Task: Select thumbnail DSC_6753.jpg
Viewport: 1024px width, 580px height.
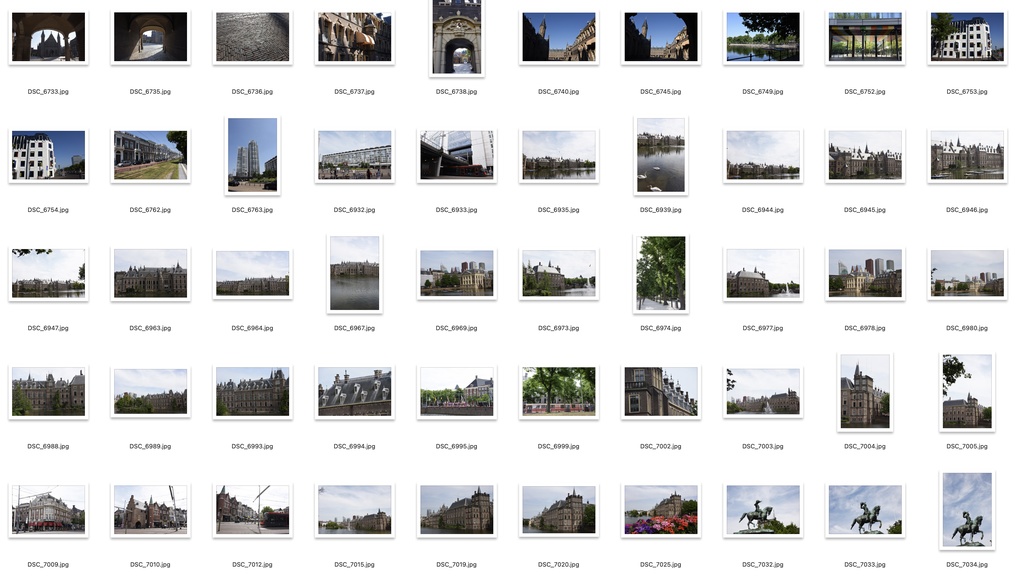Action: point(967,37)
